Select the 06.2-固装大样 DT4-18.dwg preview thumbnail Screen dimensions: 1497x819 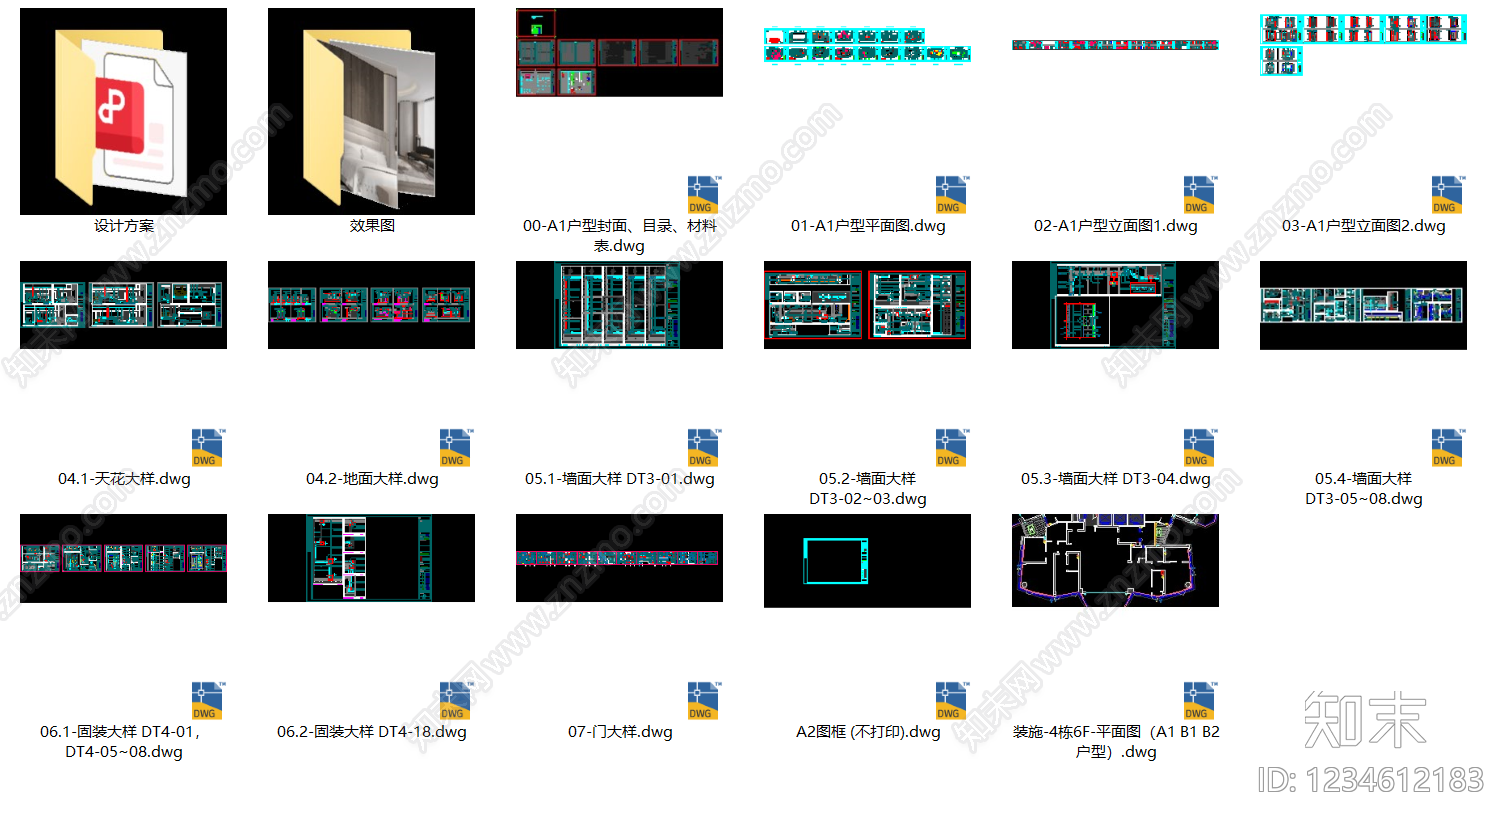[371, 558]
